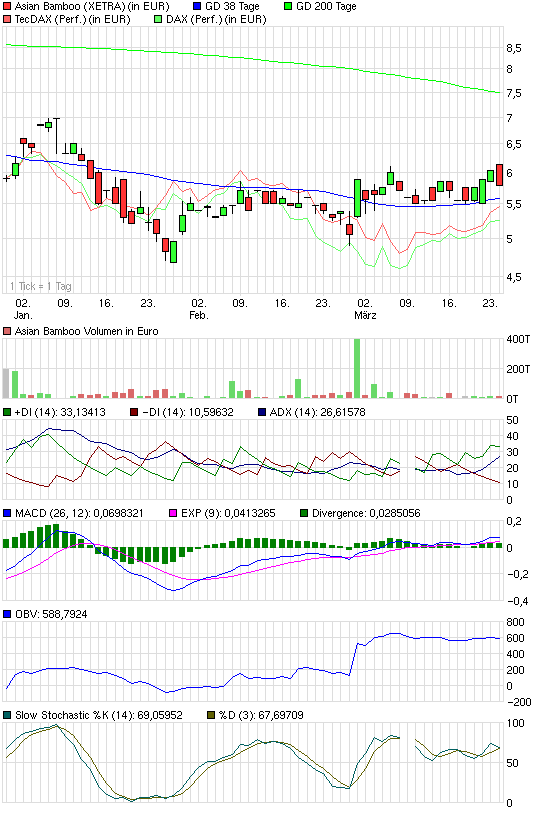Click the grey first volume bar
The image size is (545, 824).
pos(6,383)
